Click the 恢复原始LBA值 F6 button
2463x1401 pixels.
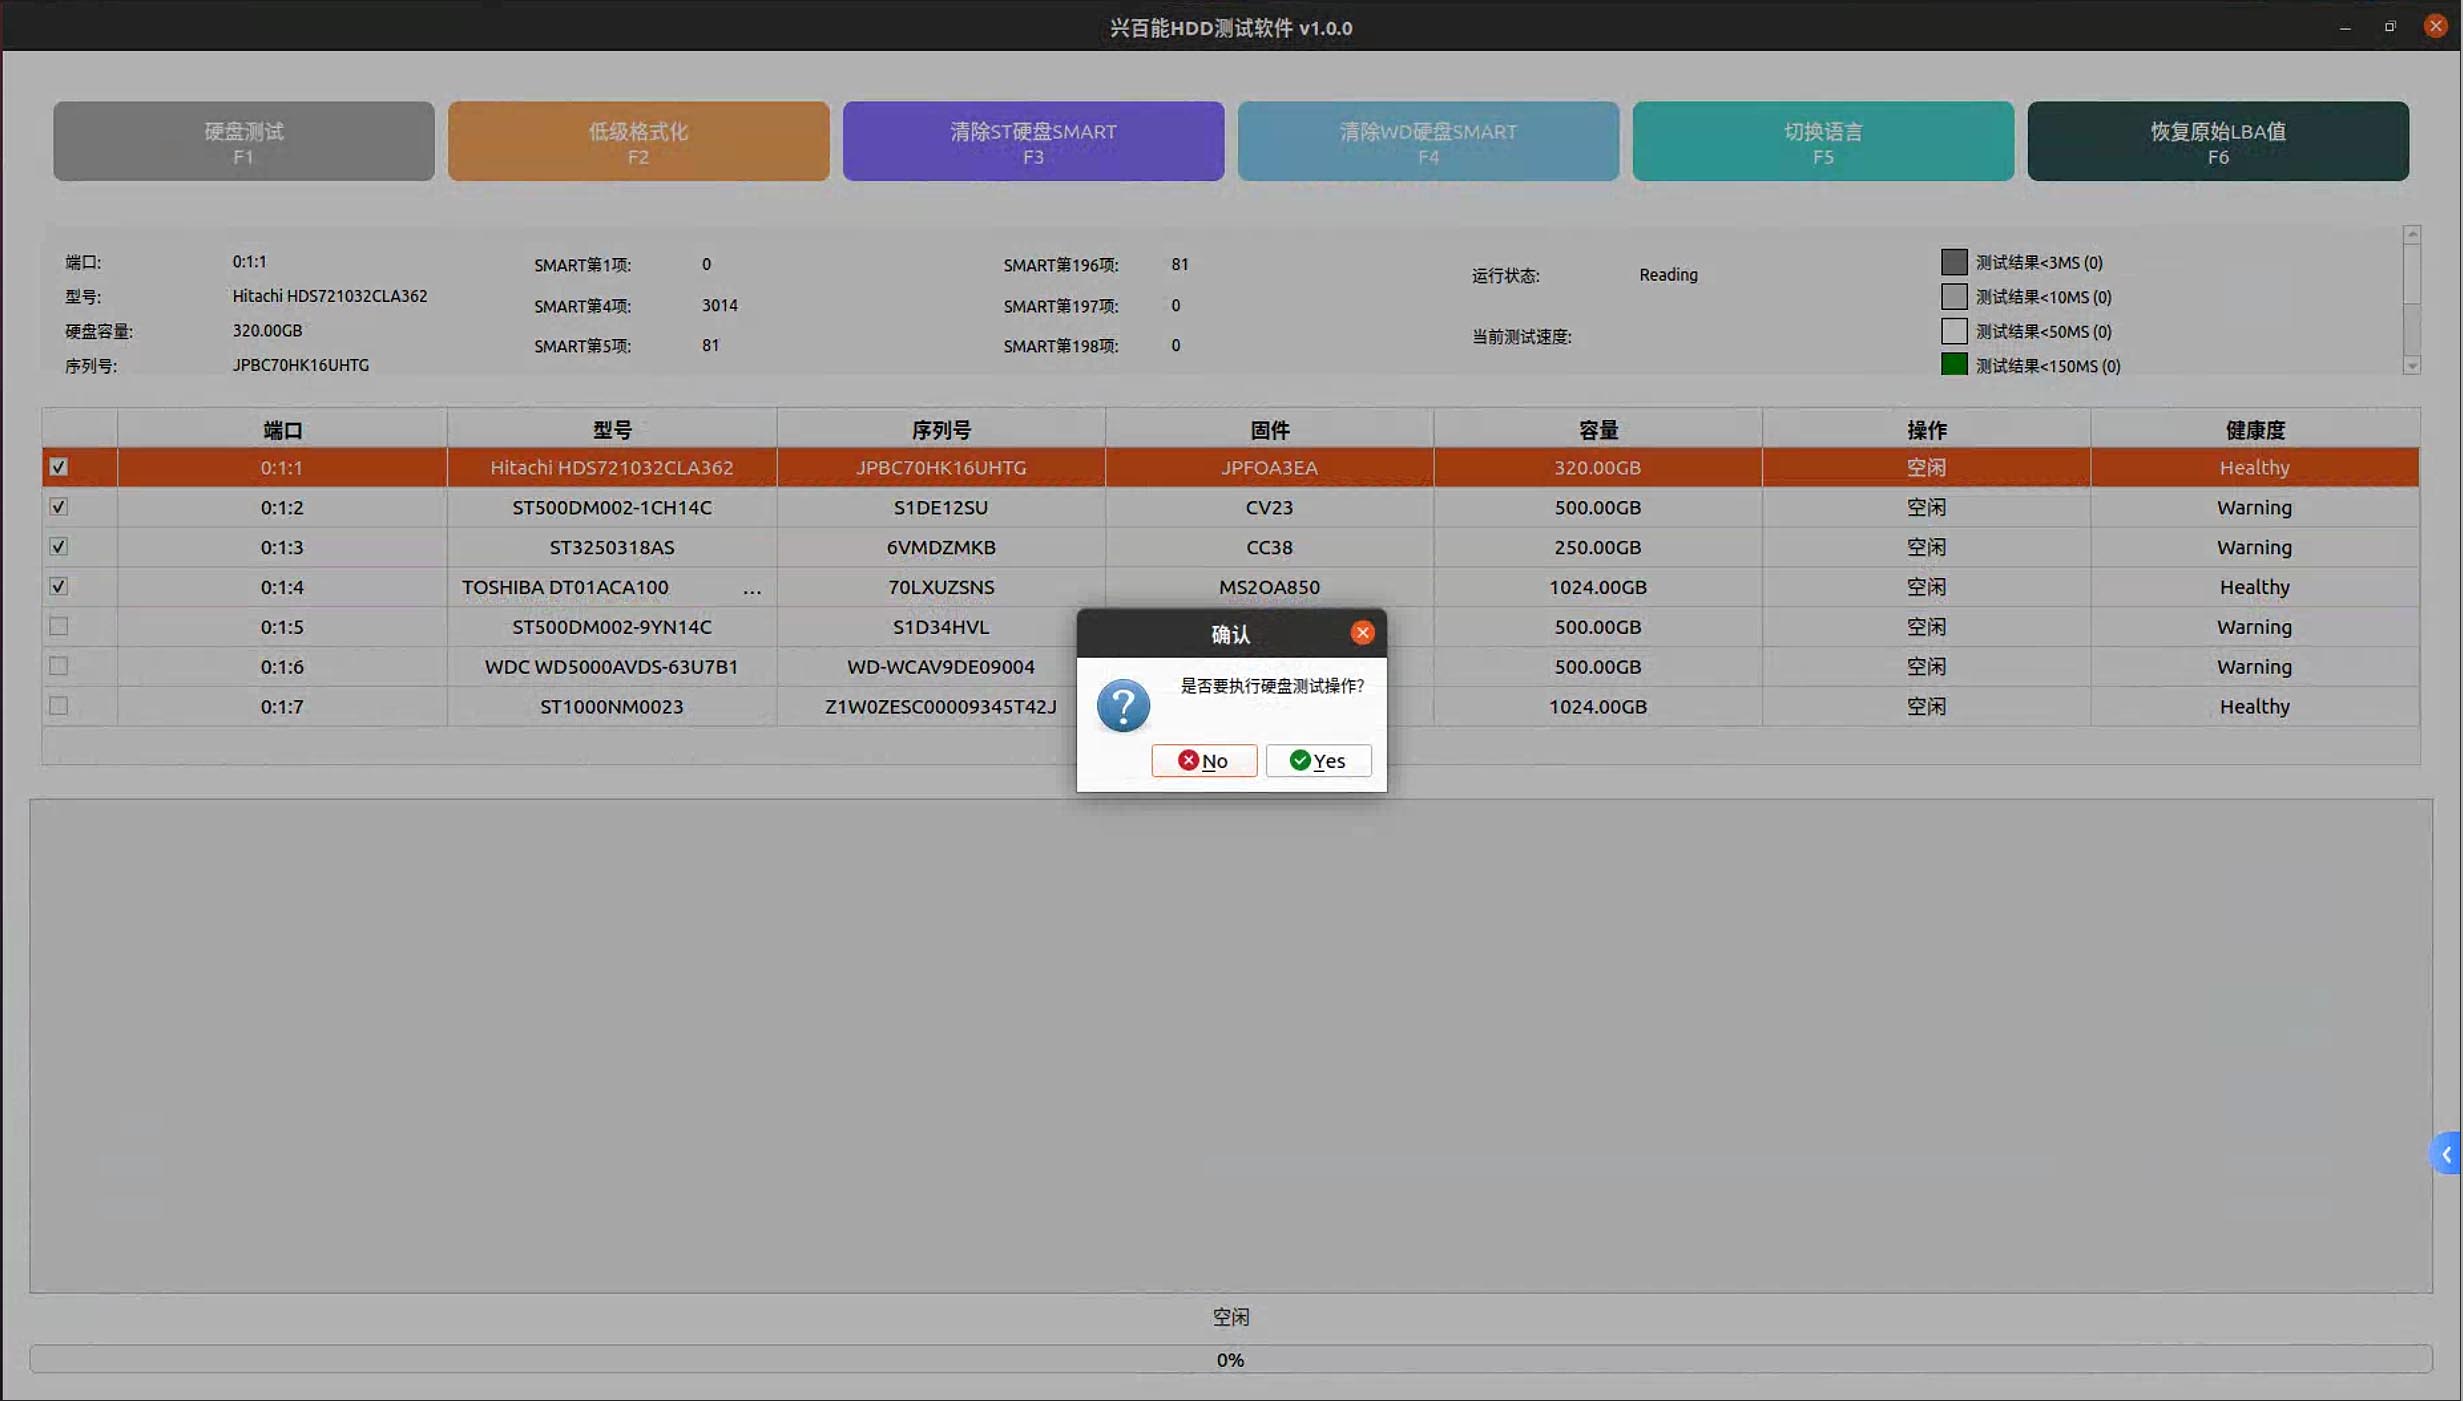click(x=2217, y=142)
